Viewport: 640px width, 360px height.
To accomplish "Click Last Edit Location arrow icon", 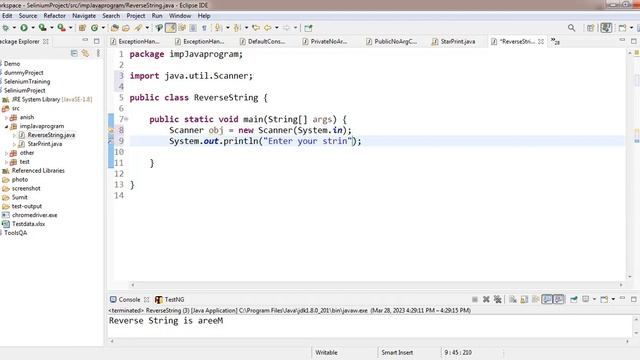I will point(256,28).
